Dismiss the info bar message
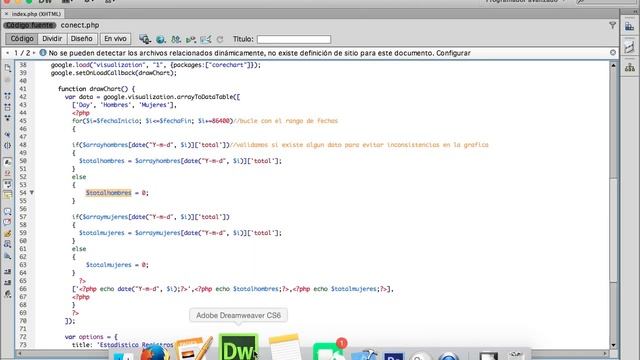 613,53
